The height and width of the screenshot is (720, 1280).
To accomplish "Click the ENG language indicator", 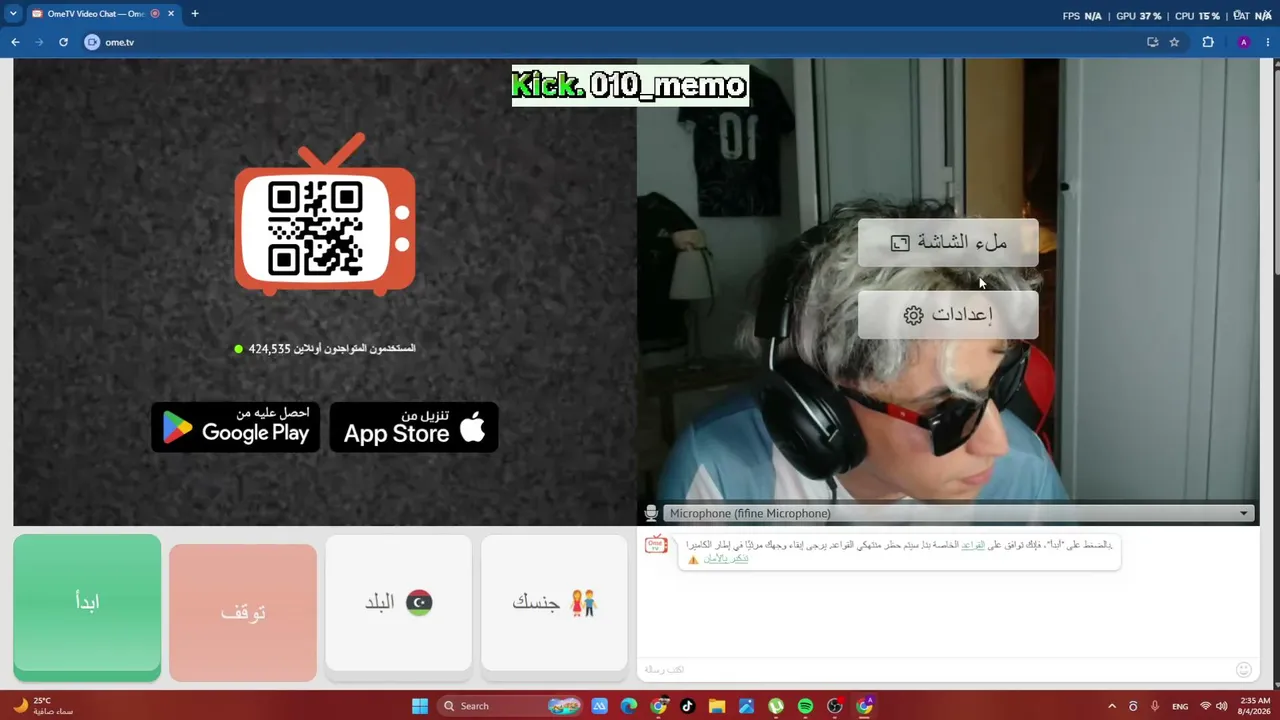I will (x=1180, y=706).
